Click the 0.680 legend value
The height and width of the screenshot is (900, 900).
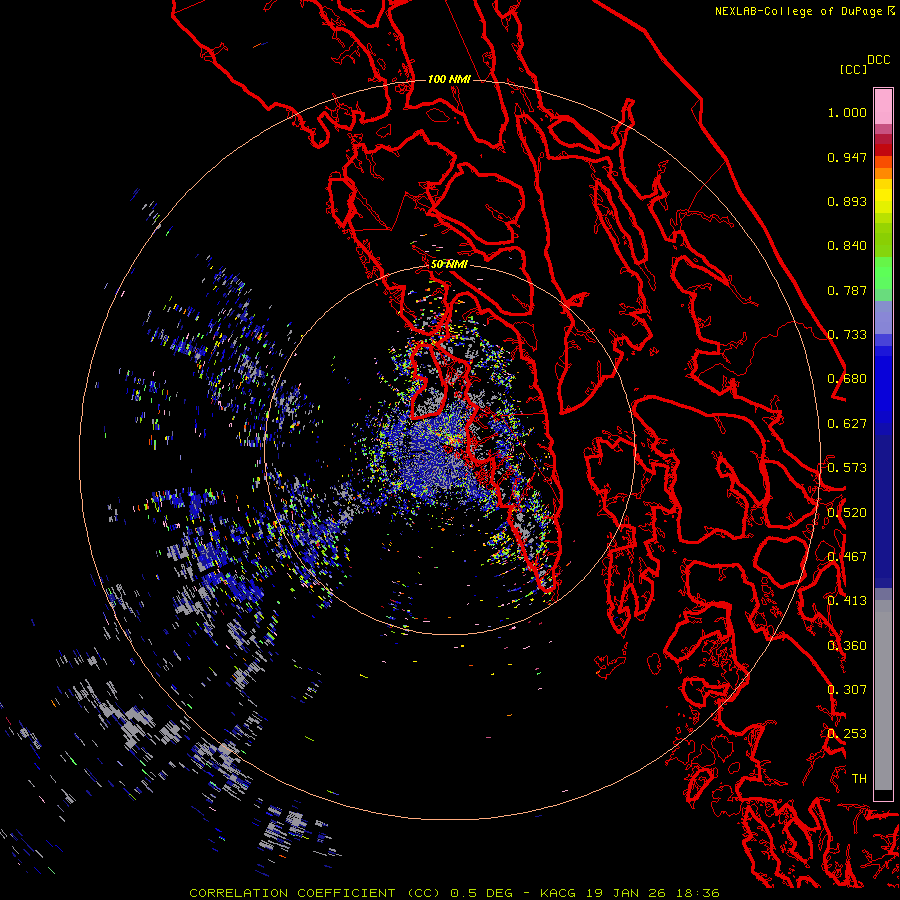coord(847,379)
